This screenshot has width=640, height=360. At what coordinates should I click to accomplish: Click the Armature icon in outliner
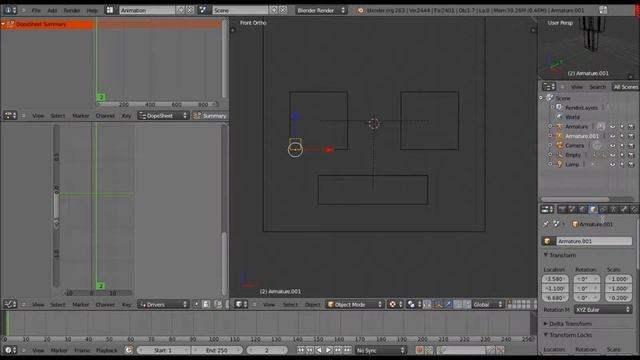point(560,127)
